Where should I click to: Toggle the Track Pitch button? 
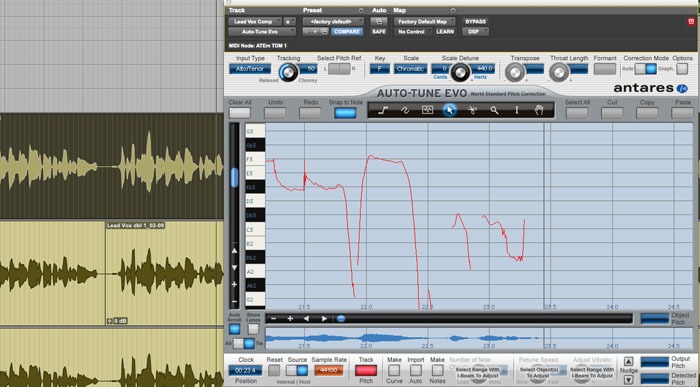tap(366, 370)
